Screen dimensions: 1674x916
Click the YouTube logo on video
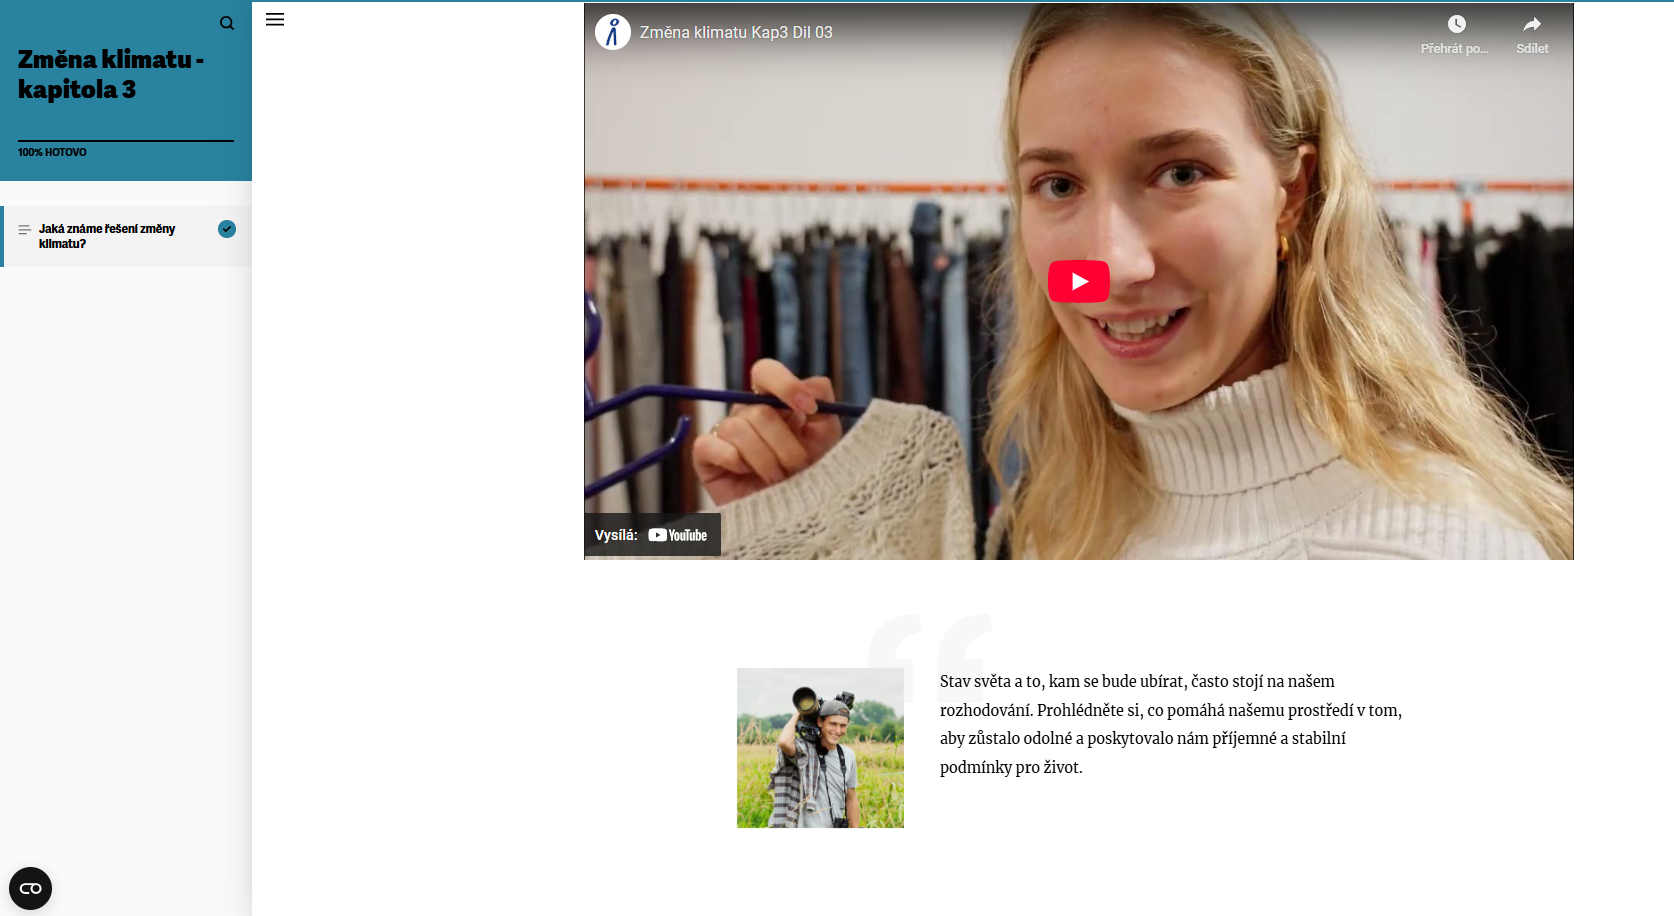click(677, 535)
